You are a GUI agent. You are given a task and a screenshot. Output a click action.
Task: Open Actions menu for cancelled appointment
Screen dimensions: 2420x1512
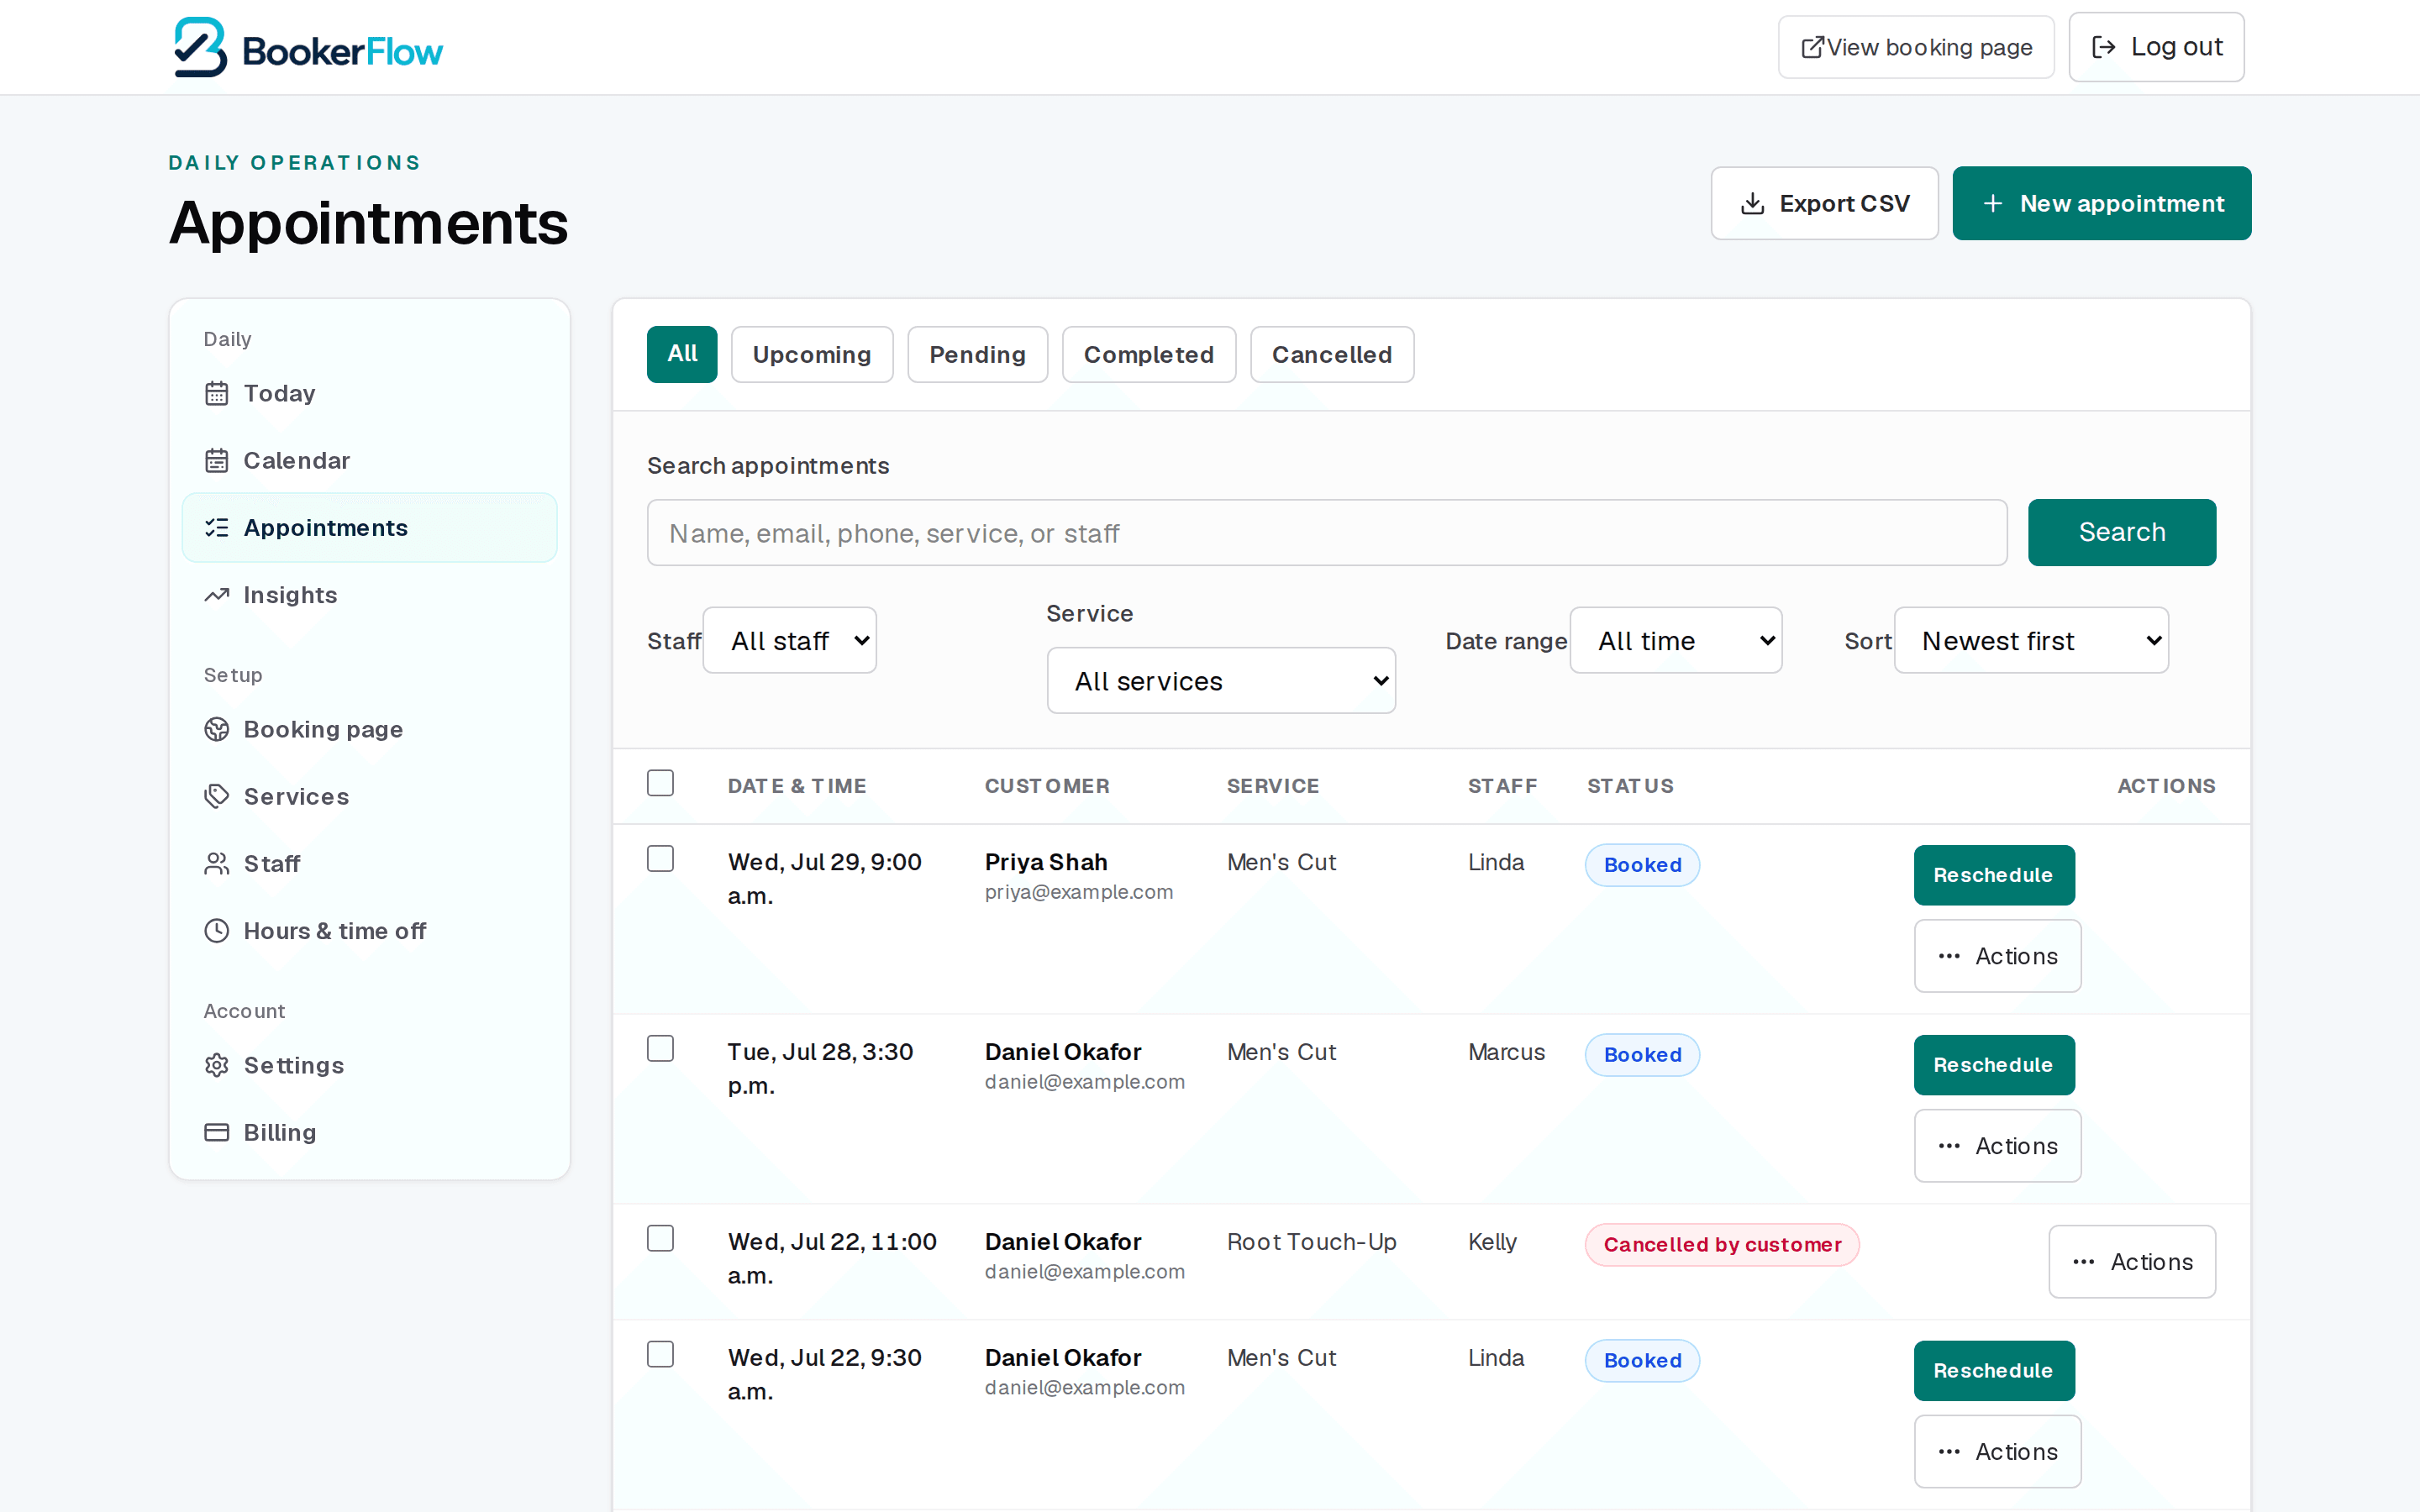tap(2132, 1262)
